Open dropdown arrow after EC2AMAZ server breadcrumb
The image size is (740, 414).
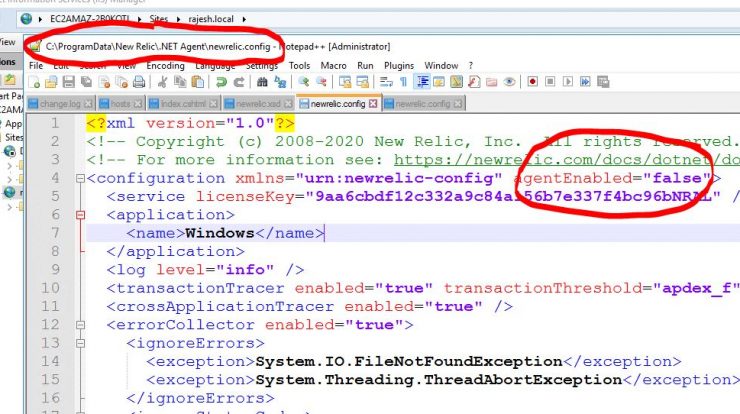(x=140, y=19)
